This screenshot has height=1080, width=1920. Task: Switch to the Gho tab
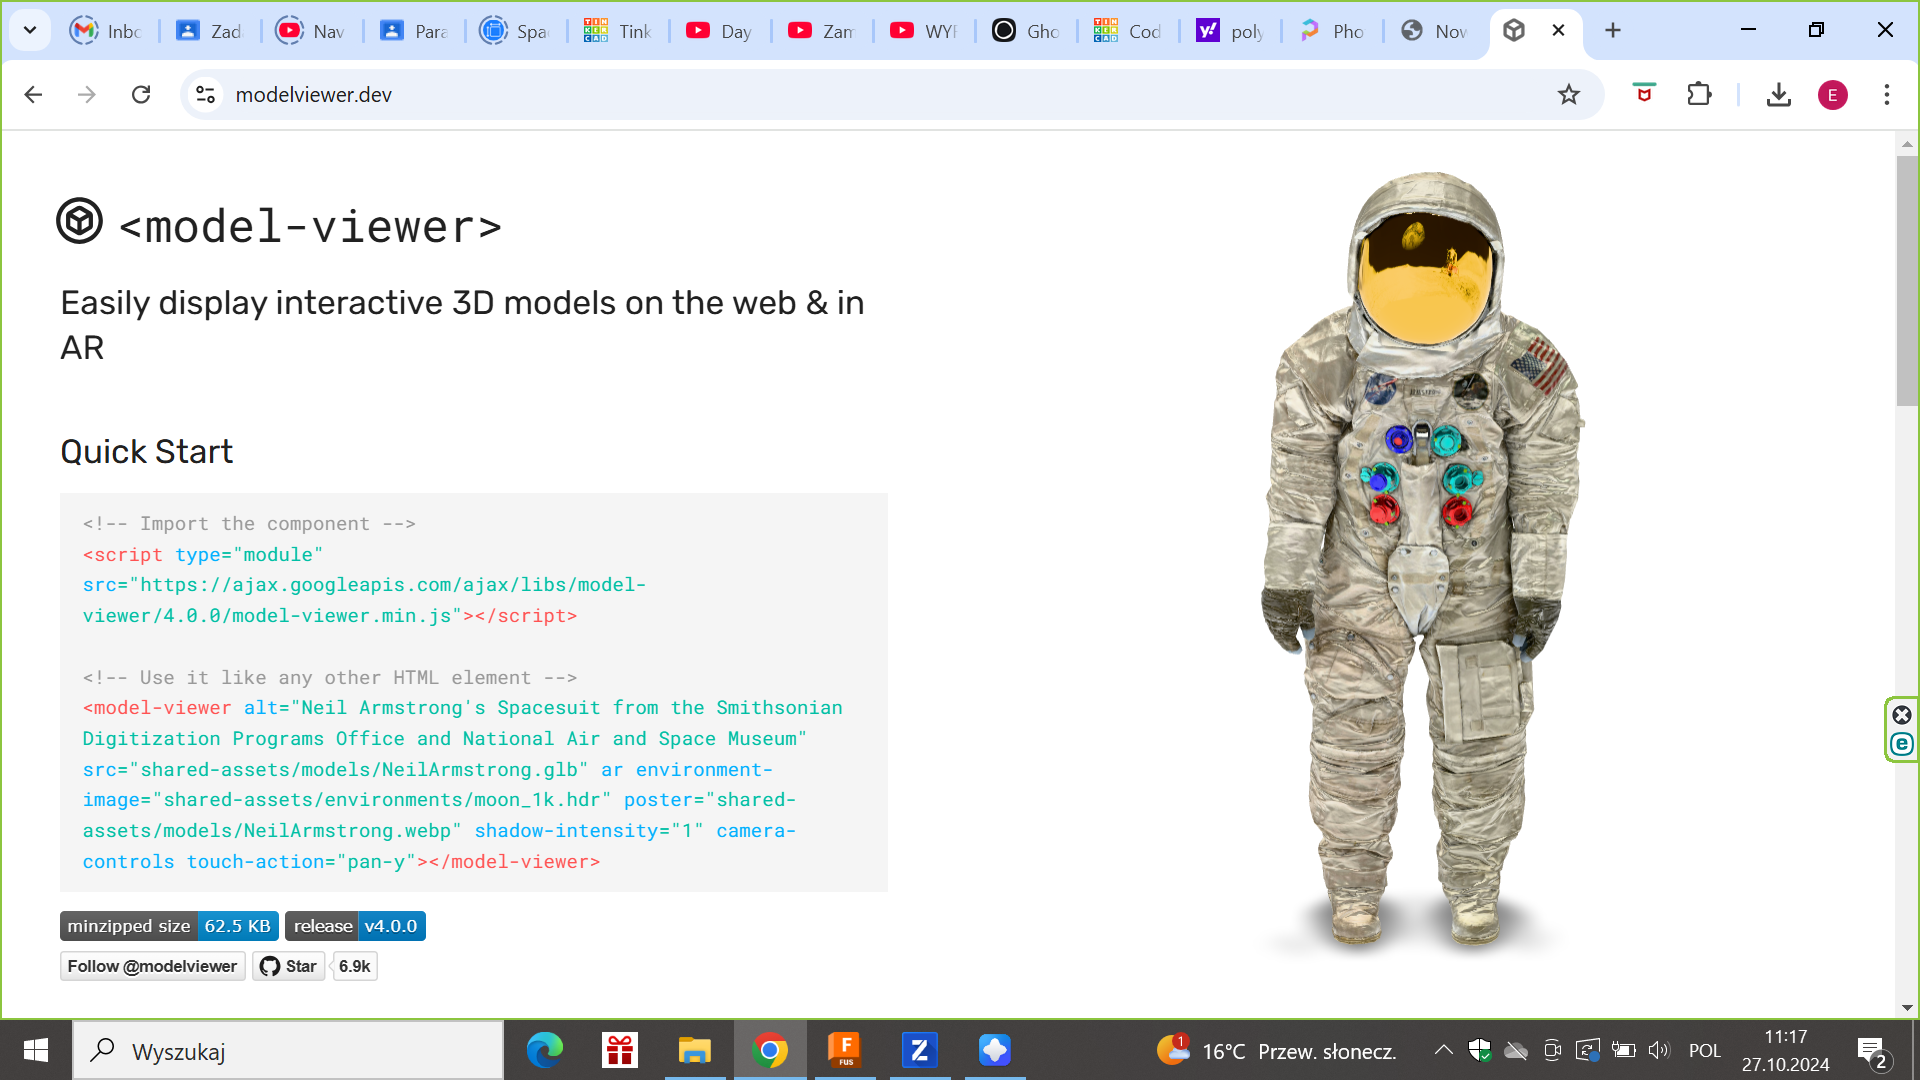coord(1025,31)
